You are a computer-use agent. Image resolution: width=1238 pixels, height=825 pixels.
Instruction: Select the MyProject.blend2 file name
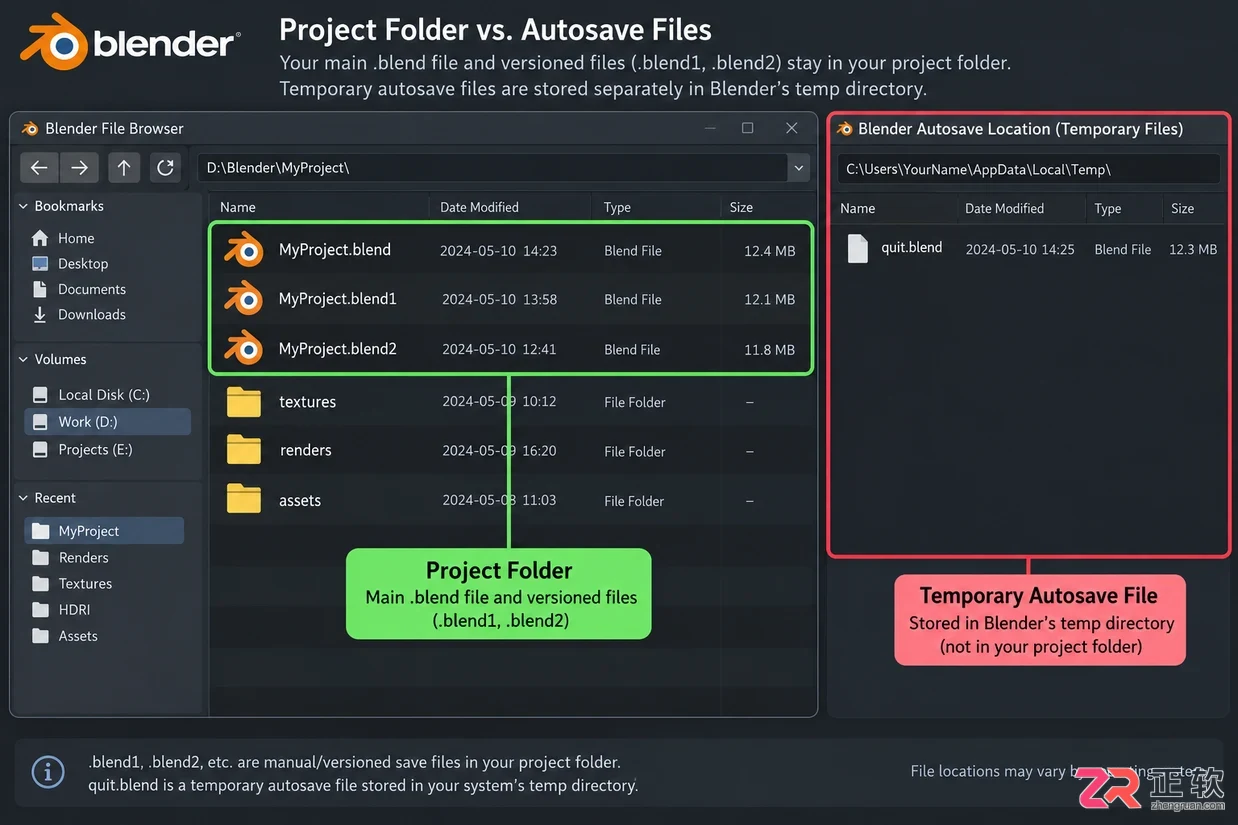click(338, 348)
